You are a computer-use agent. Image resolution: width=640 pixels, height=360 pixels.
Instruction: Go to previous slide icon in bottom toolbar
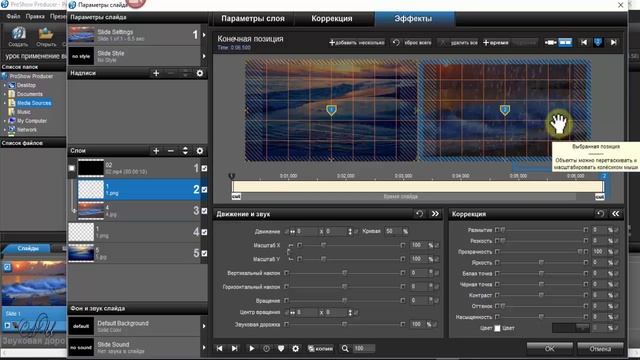point(220,348)
